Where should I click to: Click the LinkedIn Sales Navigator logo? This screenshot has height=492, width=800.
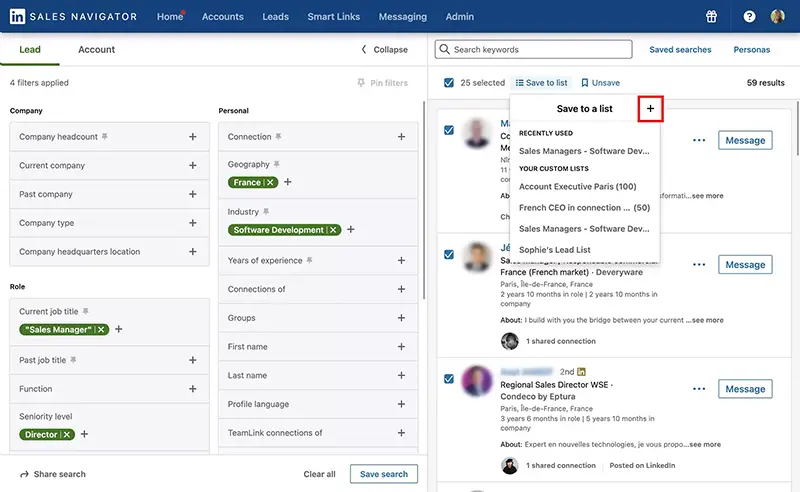(73, 16)
